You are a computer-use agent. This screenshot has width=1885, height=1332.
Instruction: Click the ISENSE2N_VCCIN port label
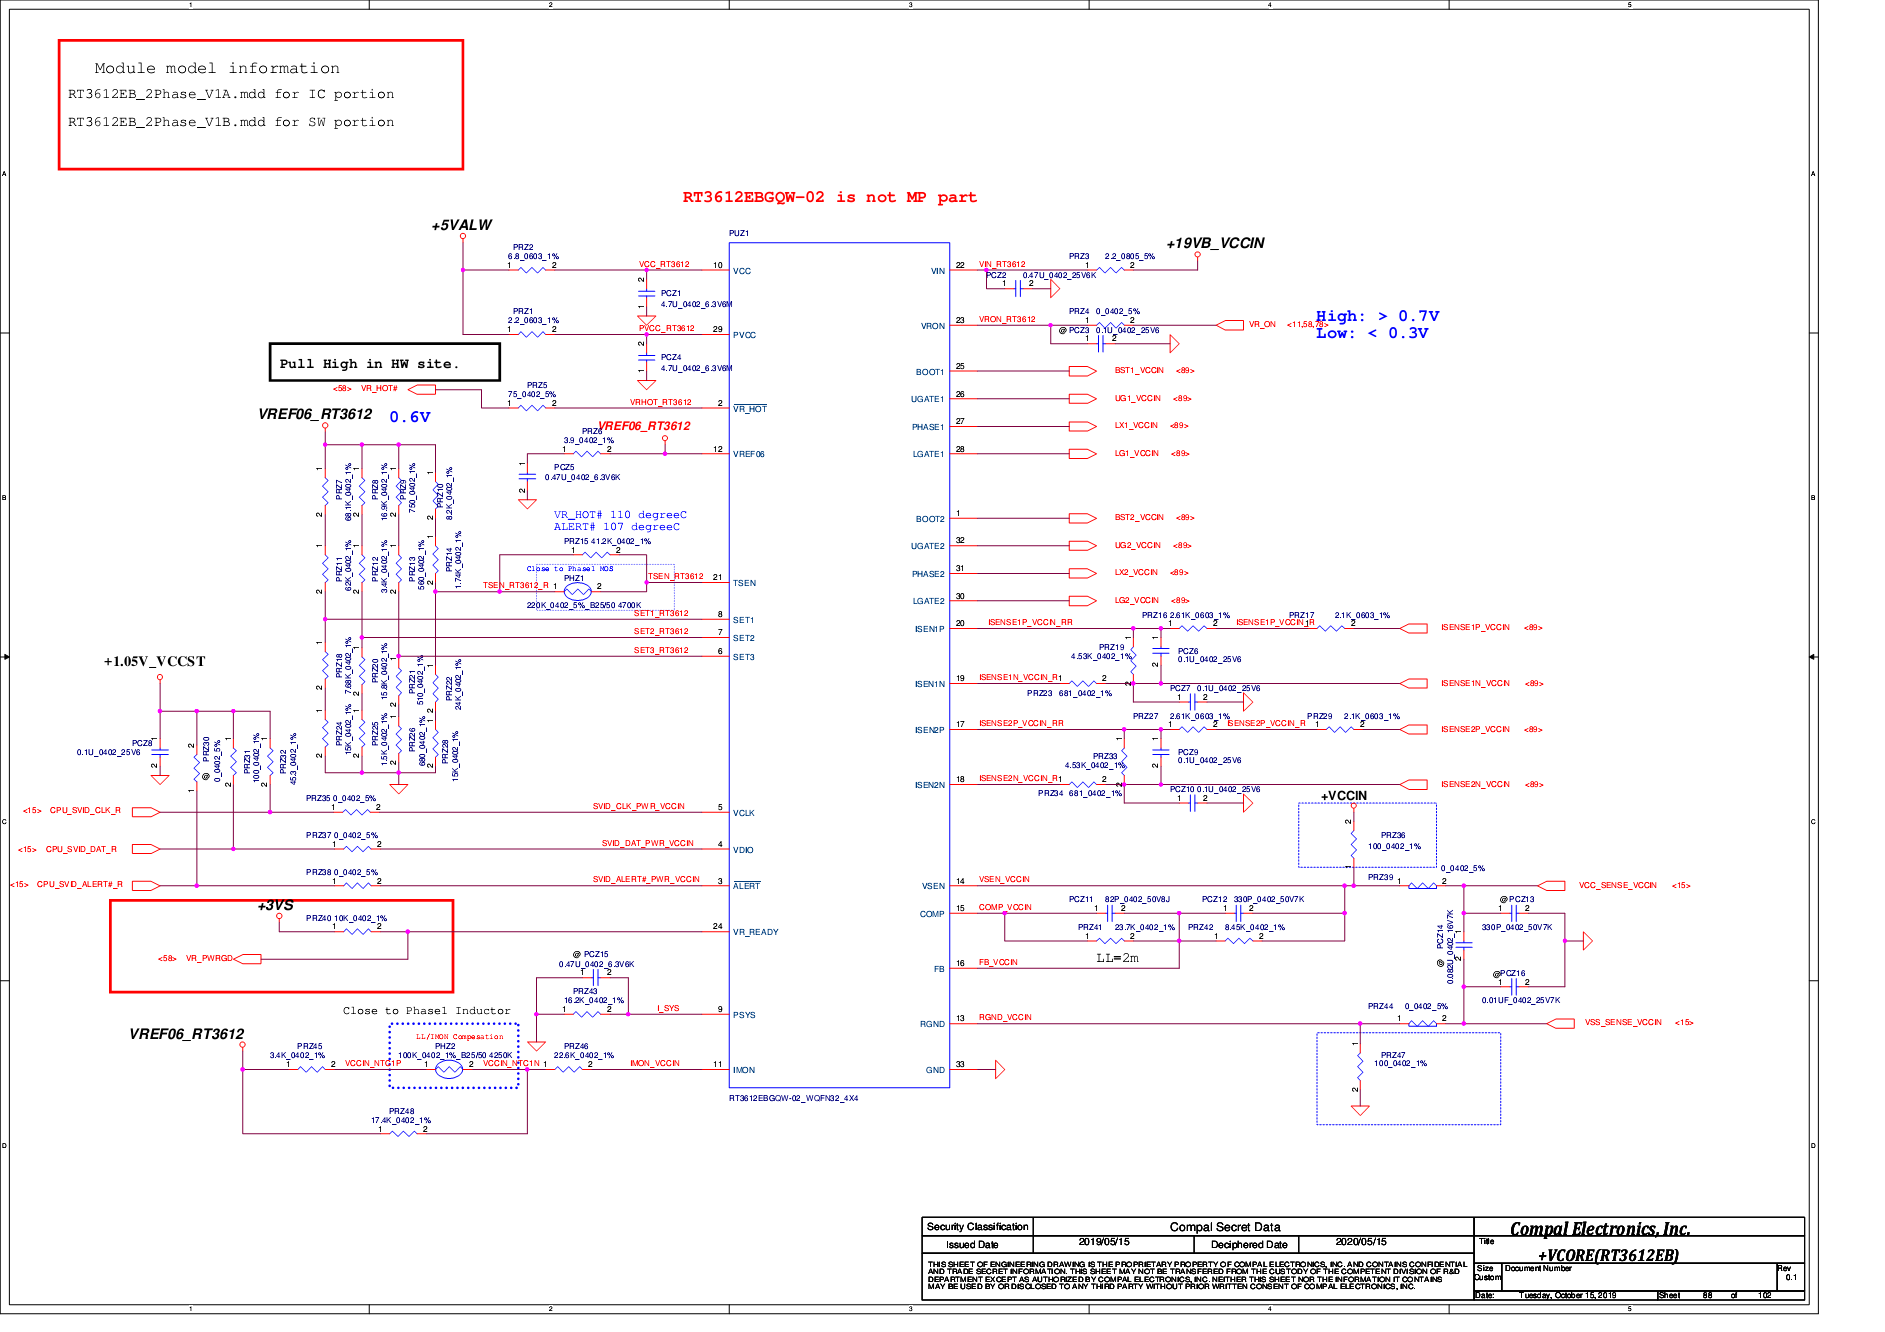coord(1475,785)
